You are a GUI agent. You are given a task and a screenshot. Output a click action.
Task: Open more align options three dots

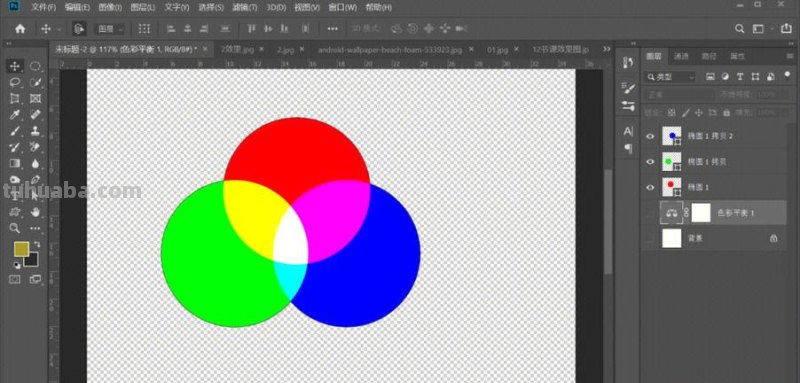coord(333,29)
